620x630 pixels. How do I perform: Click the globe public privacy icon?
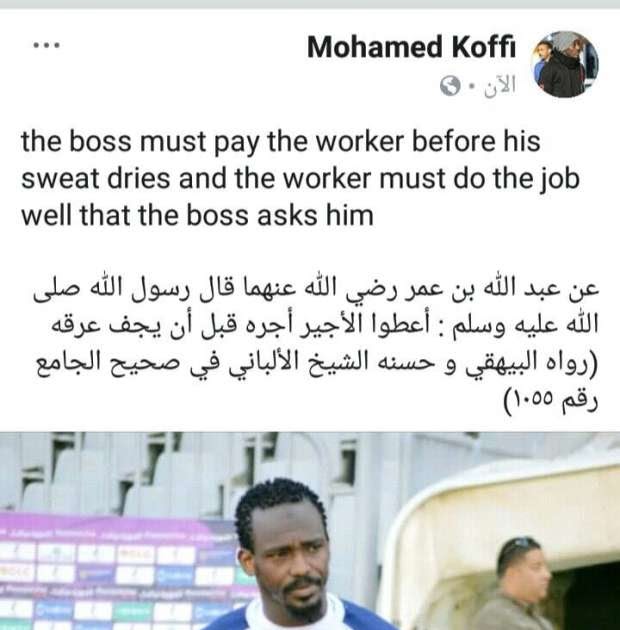(x=450, y=85)
